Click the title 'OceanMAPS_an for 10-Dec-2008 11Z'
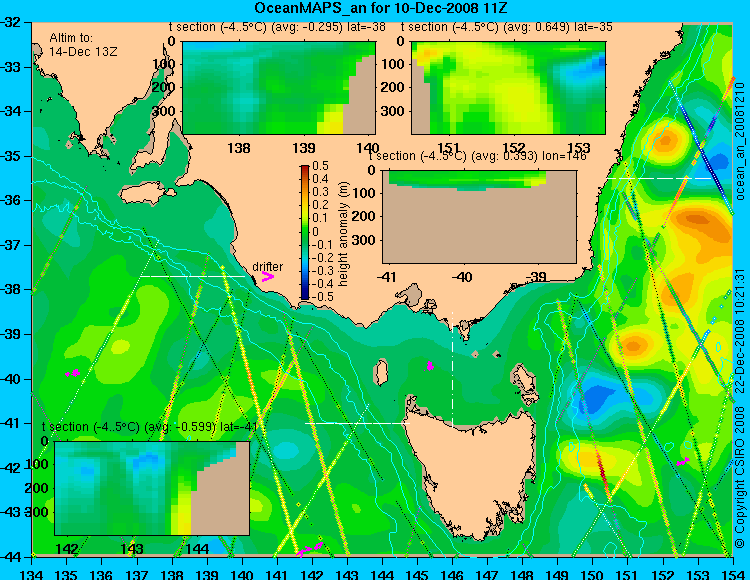The width and height of the screenshot is (750, 580). point(381,8)
